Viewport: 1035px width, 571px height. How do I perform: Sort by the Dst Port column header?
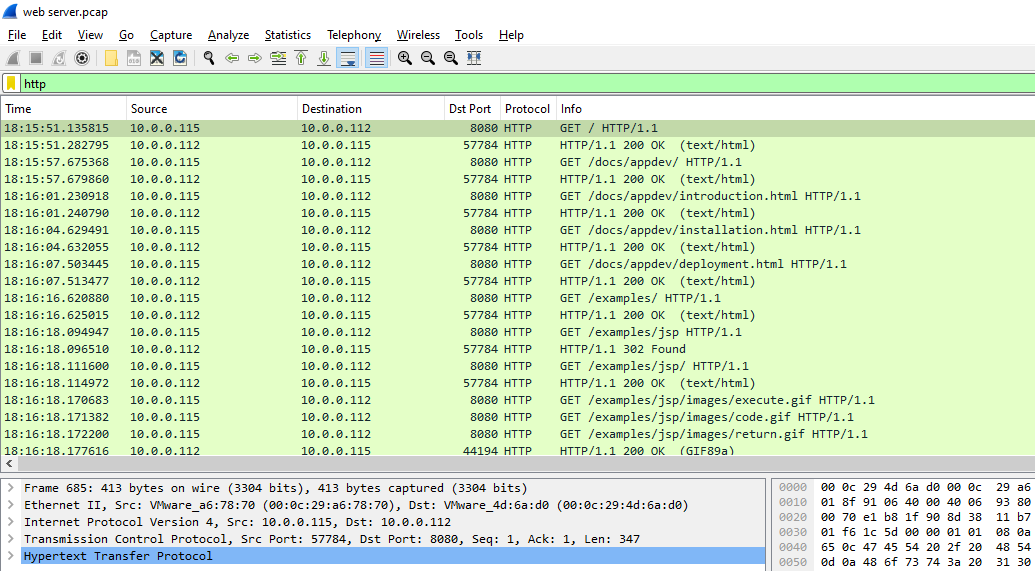click(470, 109)
